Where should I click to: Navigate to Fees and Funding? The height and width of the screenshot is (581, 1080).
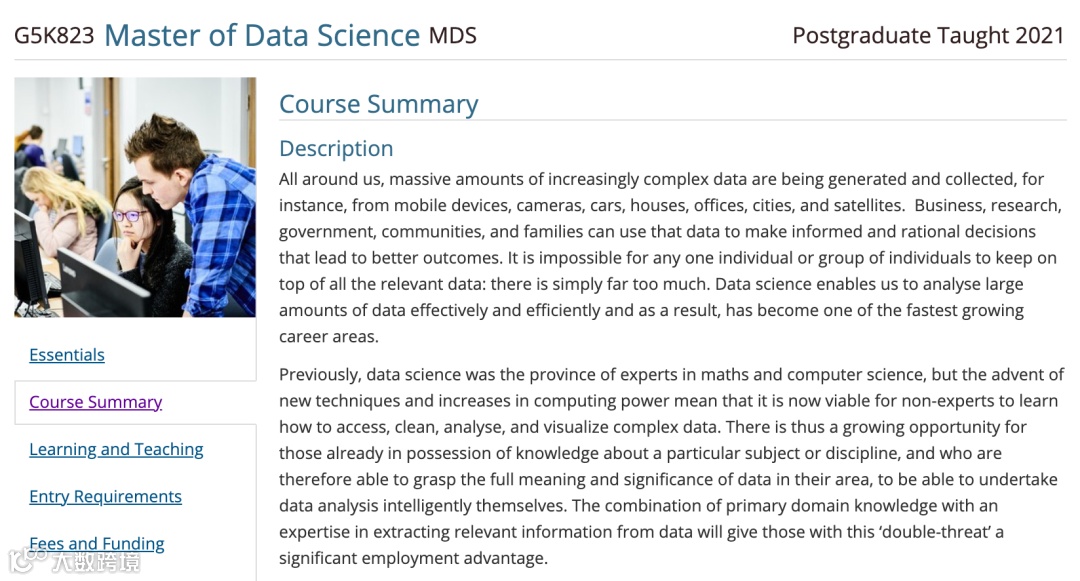97,543
